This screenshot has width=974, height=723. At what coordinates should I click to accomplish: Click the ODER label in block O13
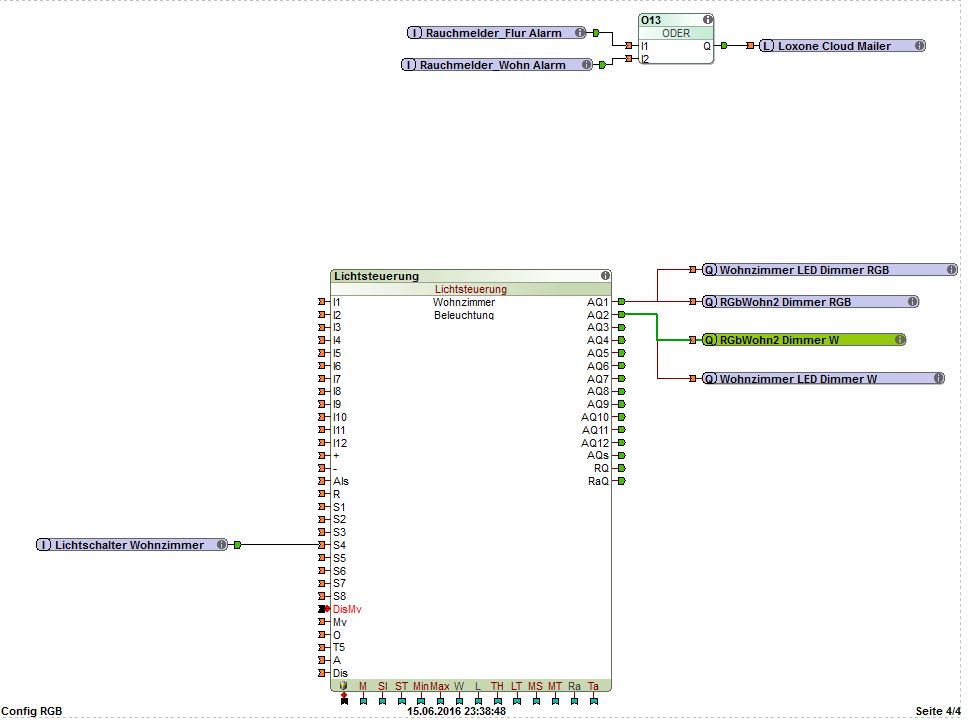676,33
